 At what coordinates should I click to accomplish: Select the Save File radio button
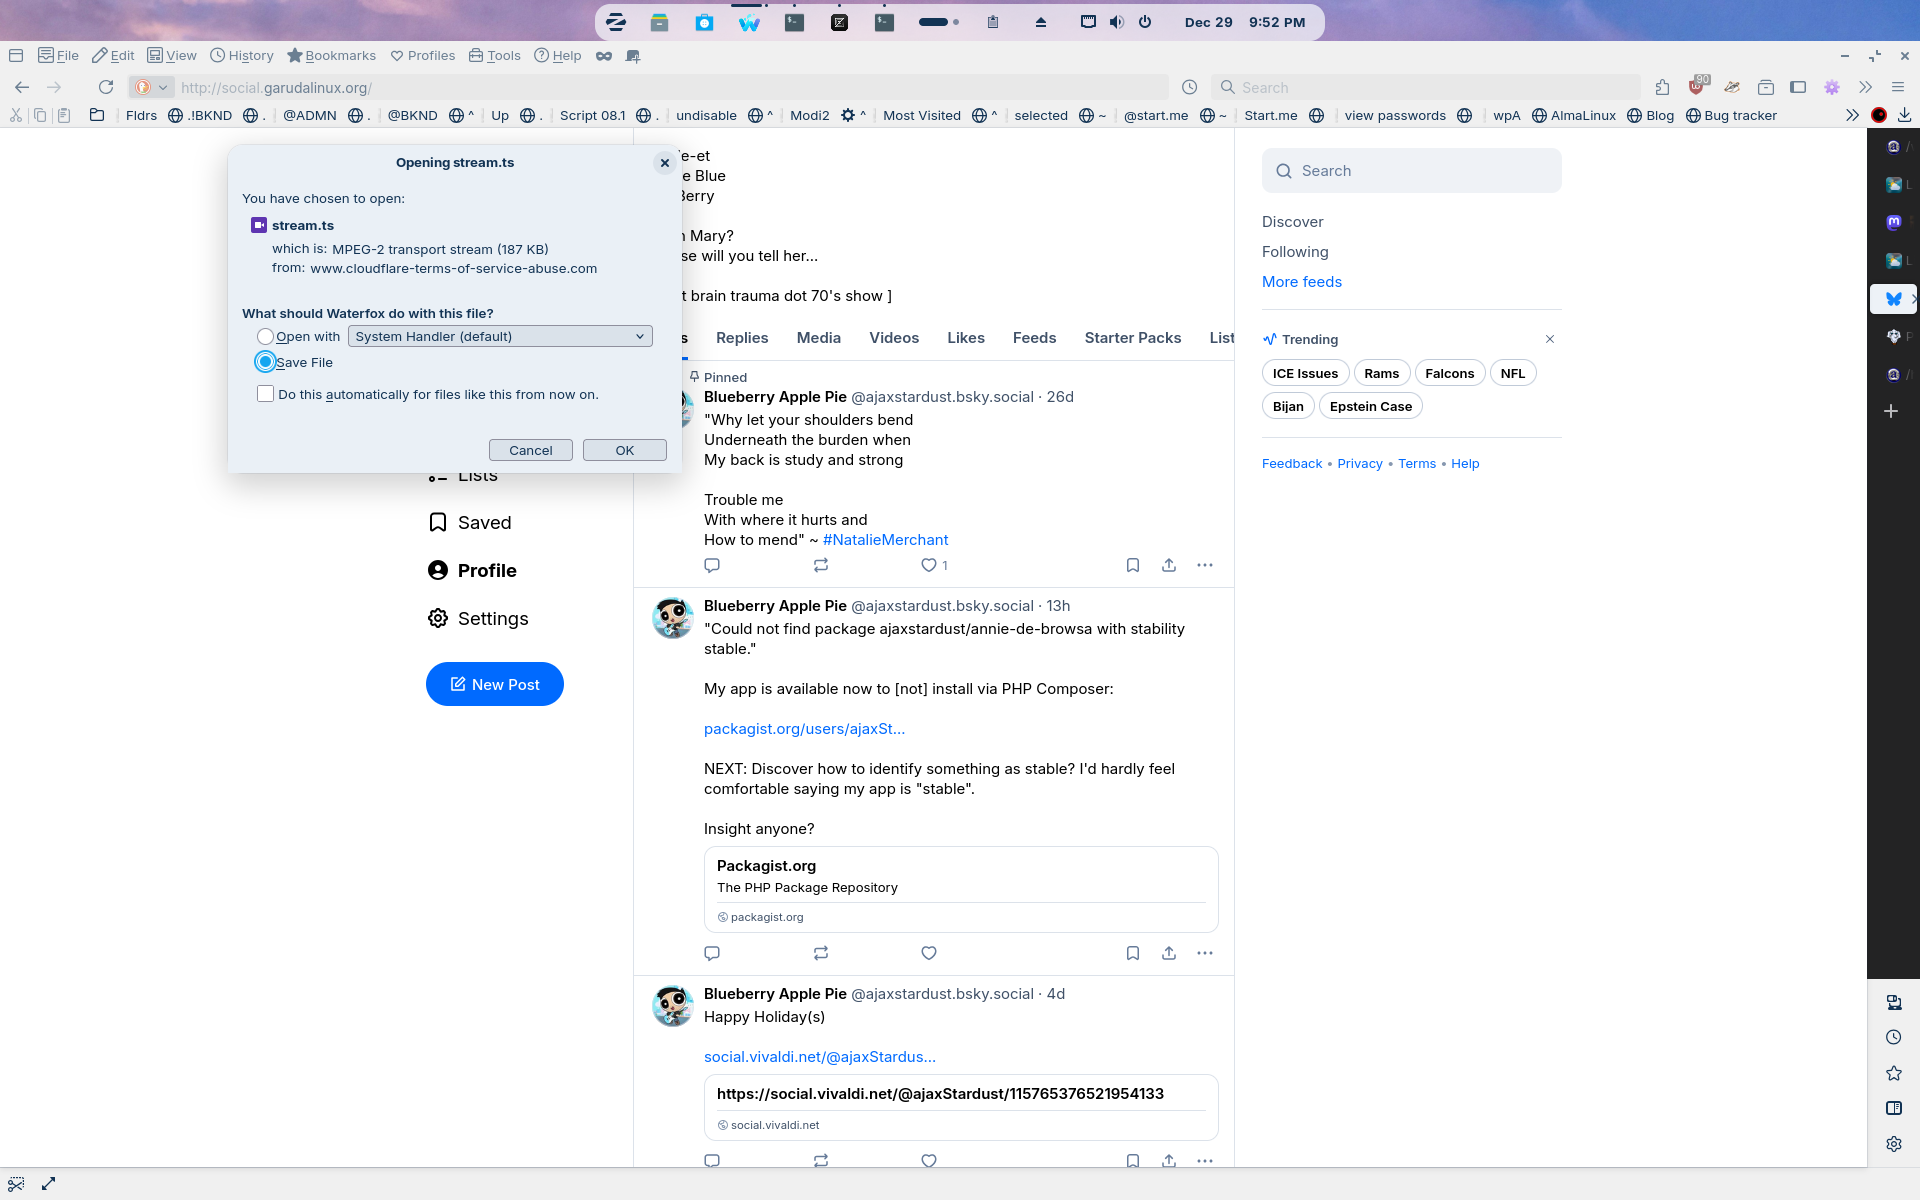pyautogui.click(x=265, y=362)
